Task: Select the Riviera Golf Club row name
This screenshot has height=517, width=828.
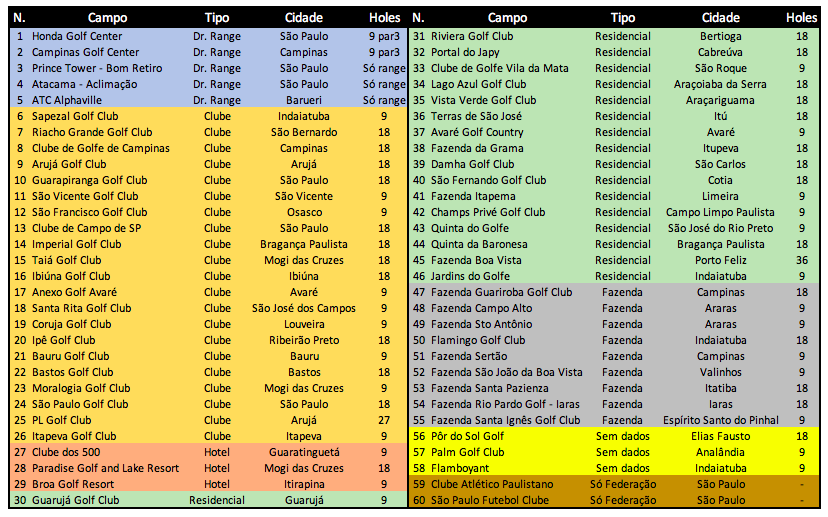Action: pos(472,36)
